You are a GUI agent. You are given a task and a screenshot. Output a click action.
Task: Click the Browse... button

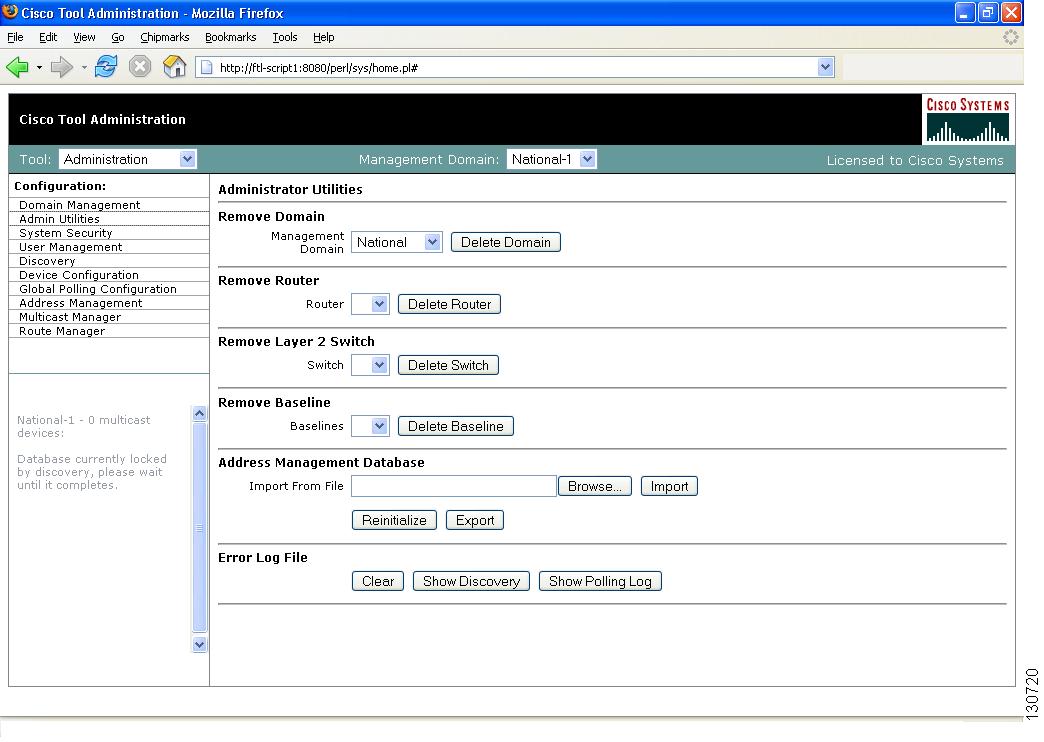pyautogui.click(x=595, y=486)
